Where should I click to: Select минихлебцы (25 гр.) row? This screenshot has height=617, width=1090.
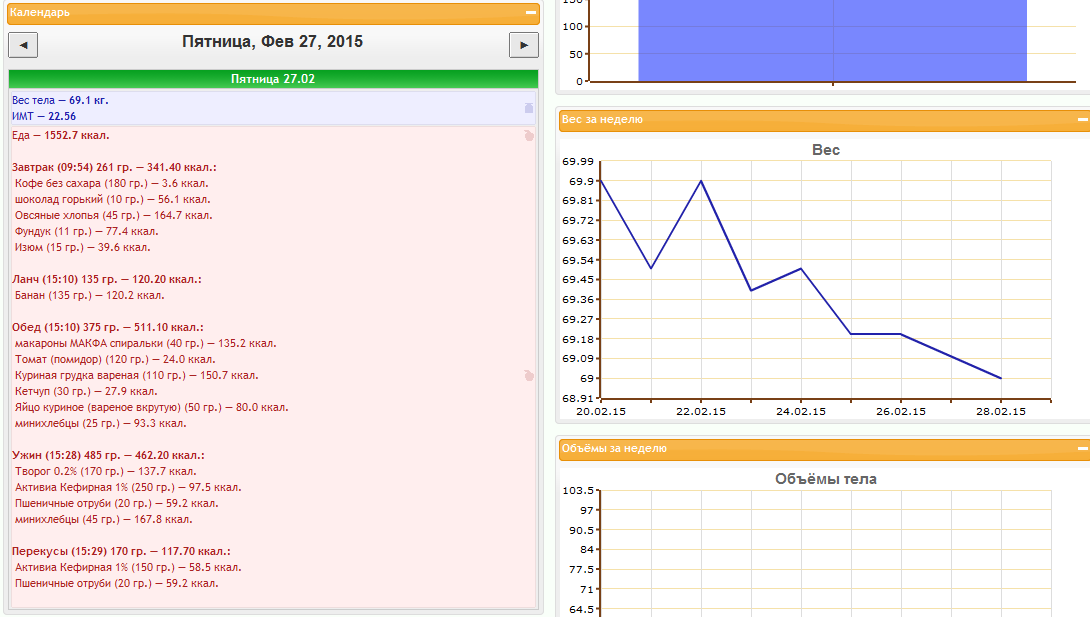[x=100, y=423]
